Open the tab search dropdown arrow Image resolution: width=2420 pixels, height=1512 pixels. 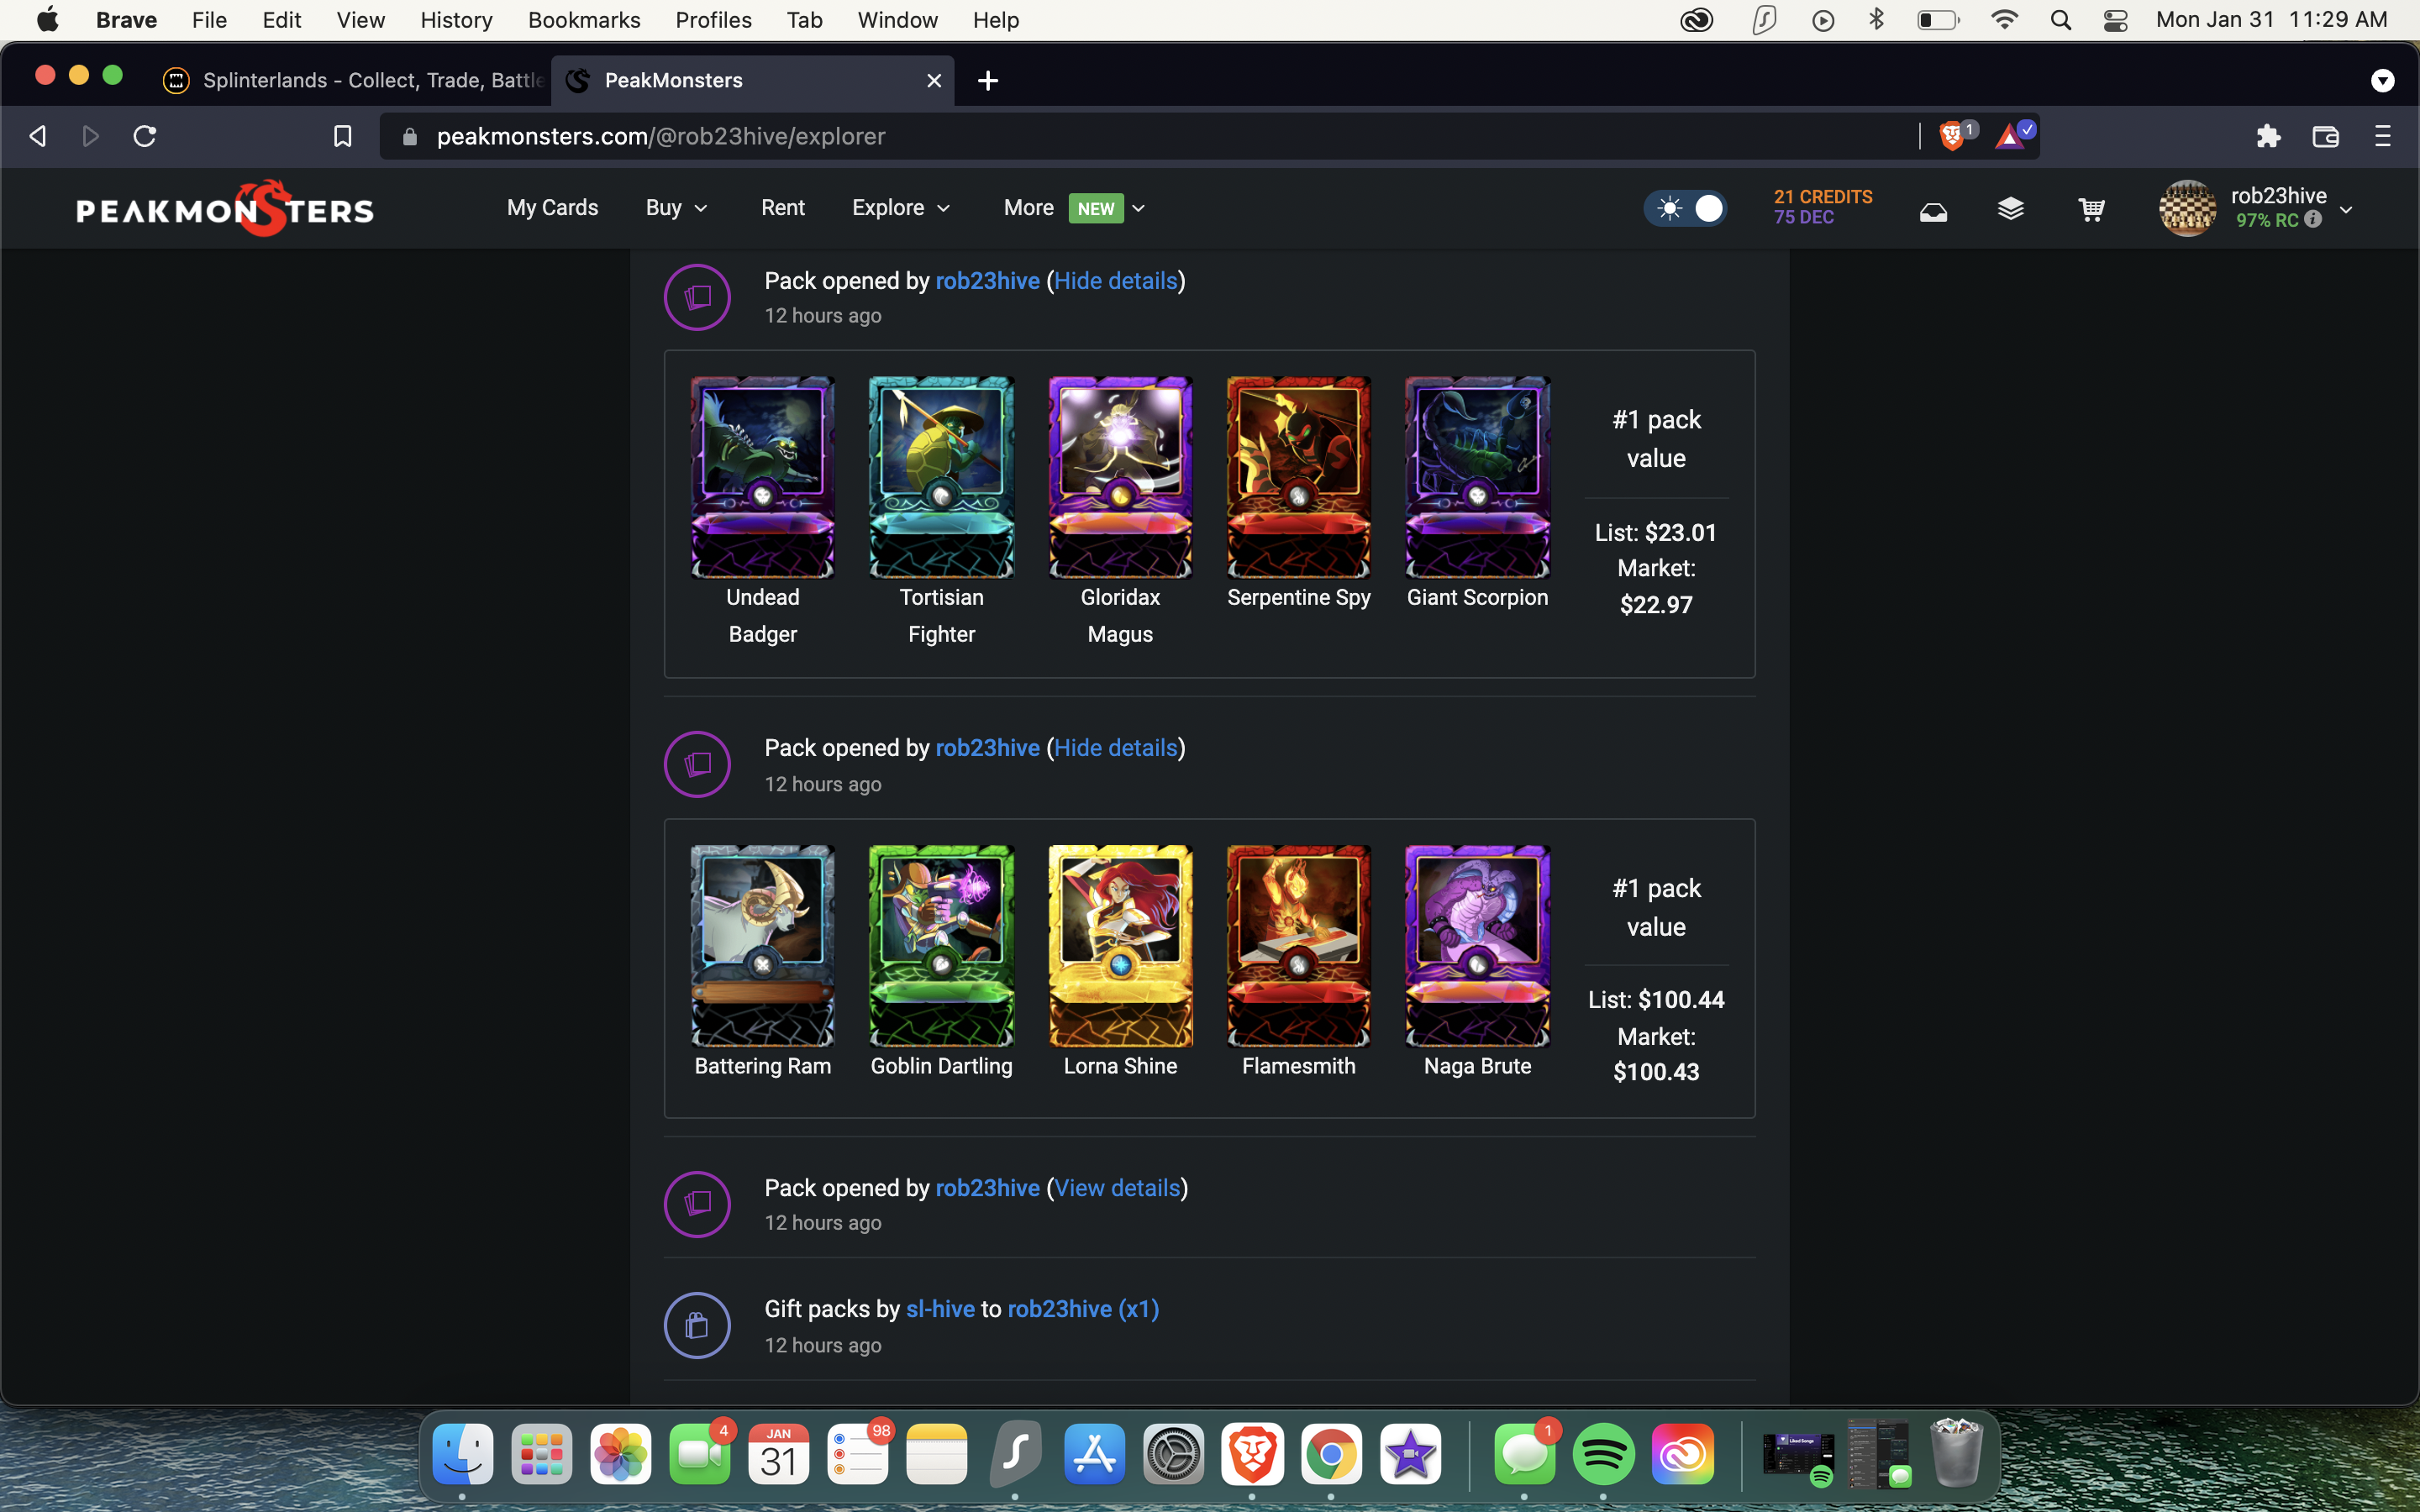2383,81
